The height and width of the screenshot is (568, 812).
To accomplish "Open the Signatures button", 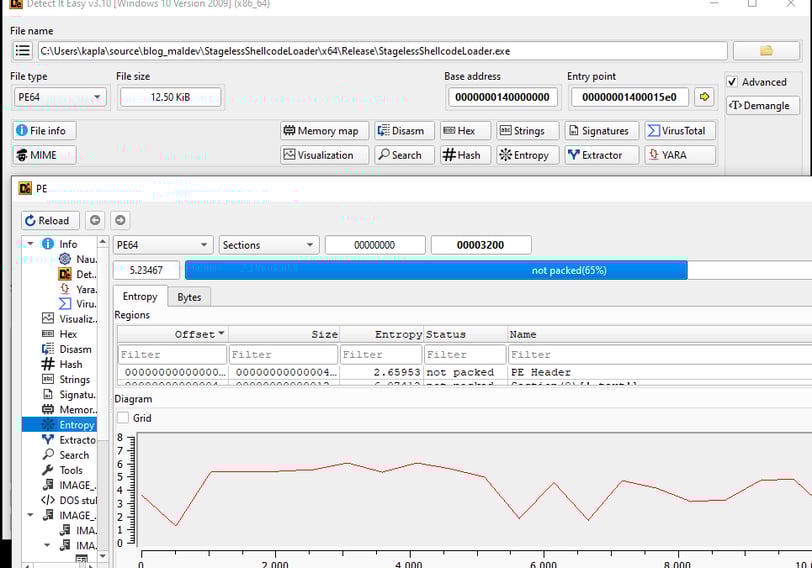I will [602, 130].
